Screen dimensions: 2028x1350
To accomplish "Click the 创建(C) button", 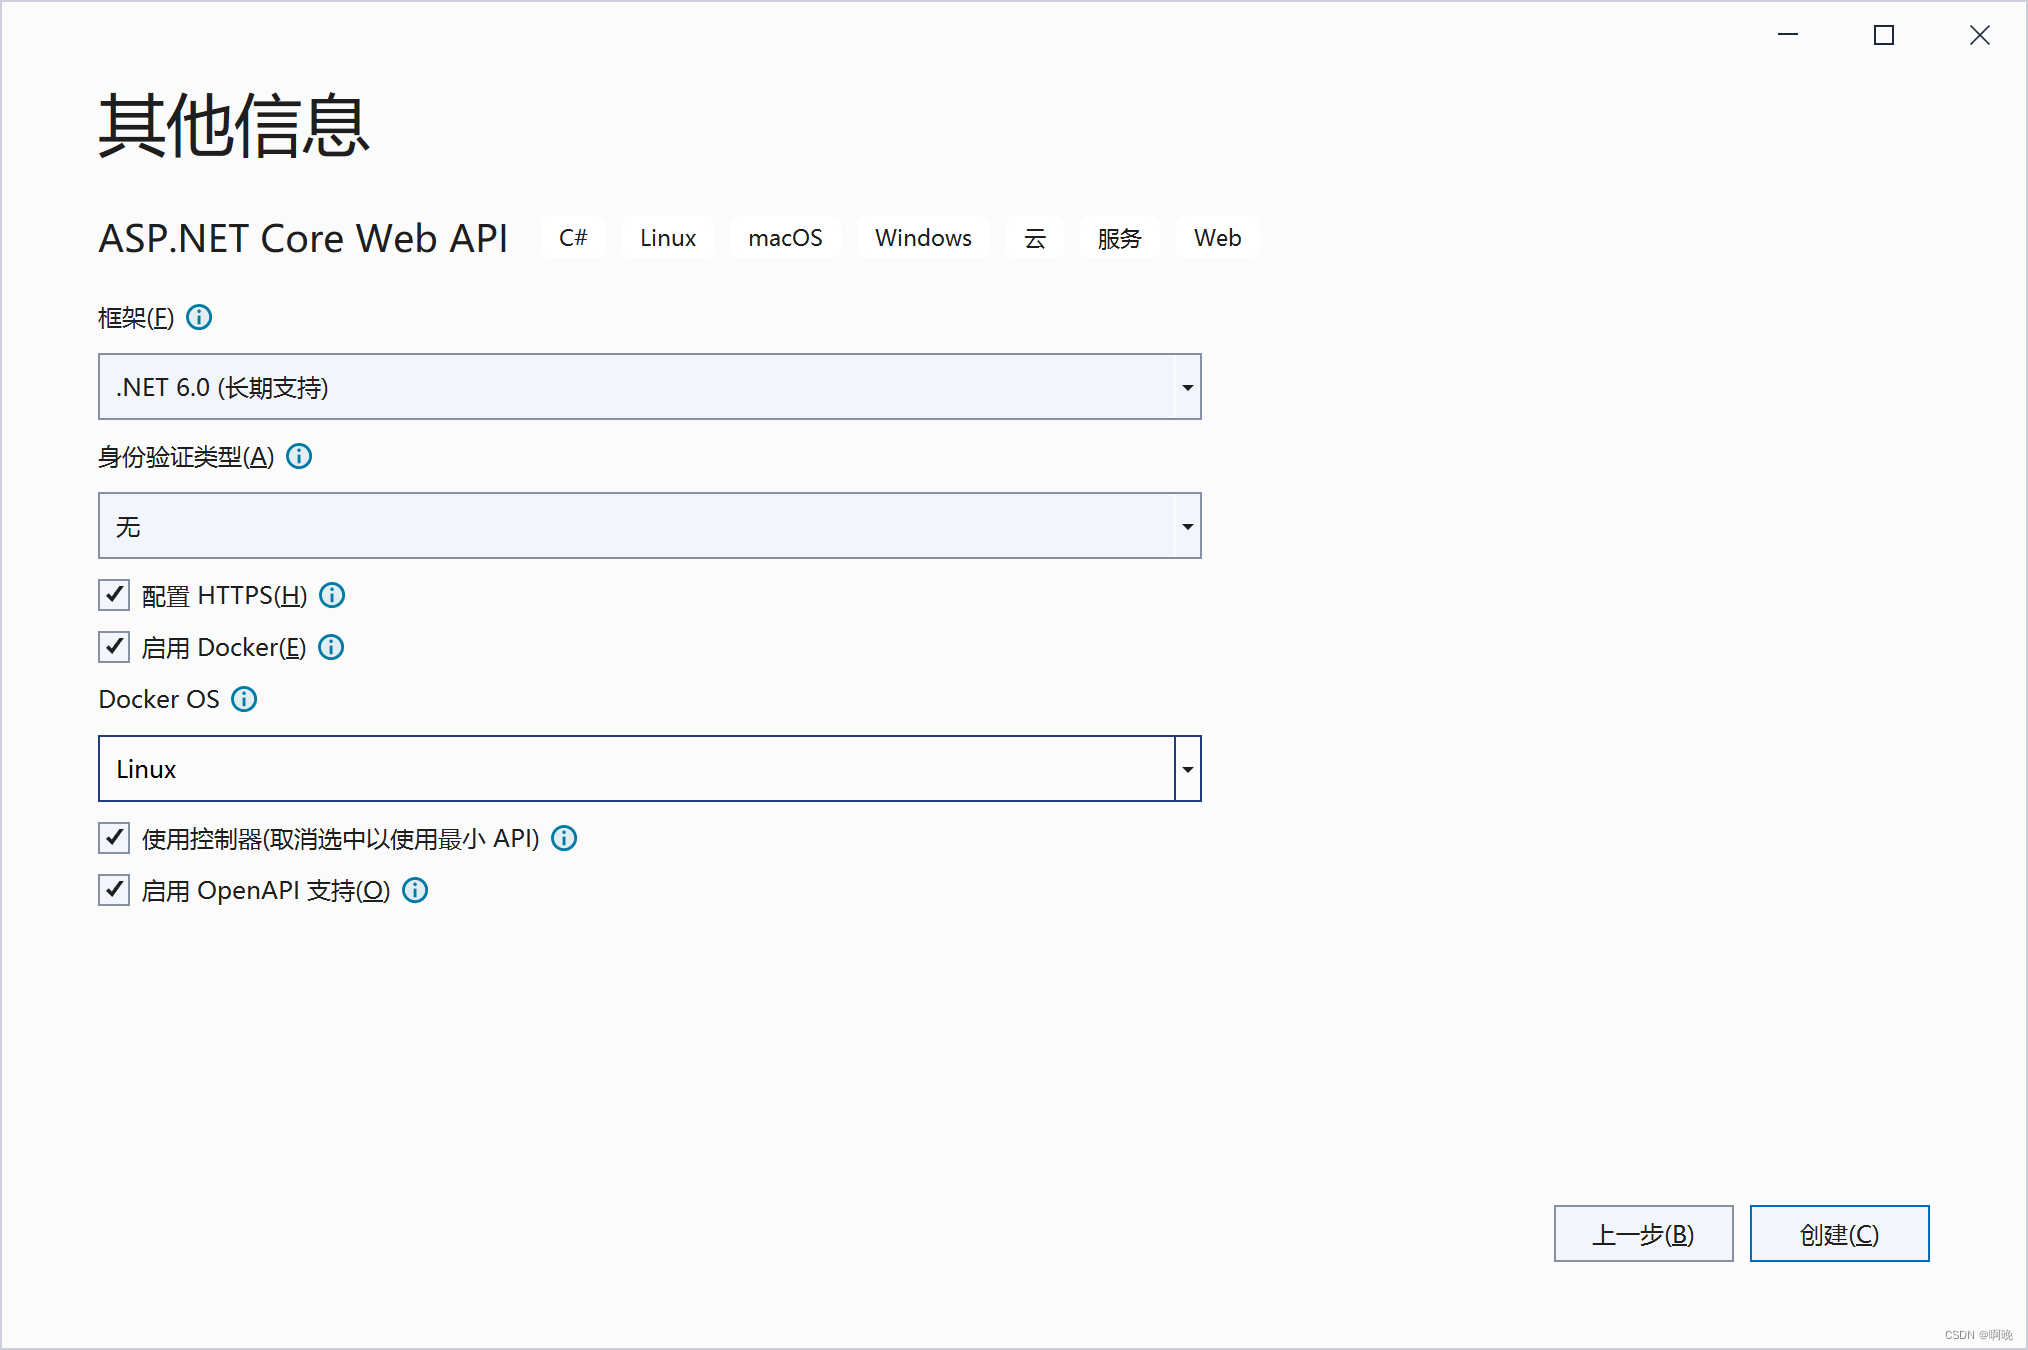I will point(1839,1234).
